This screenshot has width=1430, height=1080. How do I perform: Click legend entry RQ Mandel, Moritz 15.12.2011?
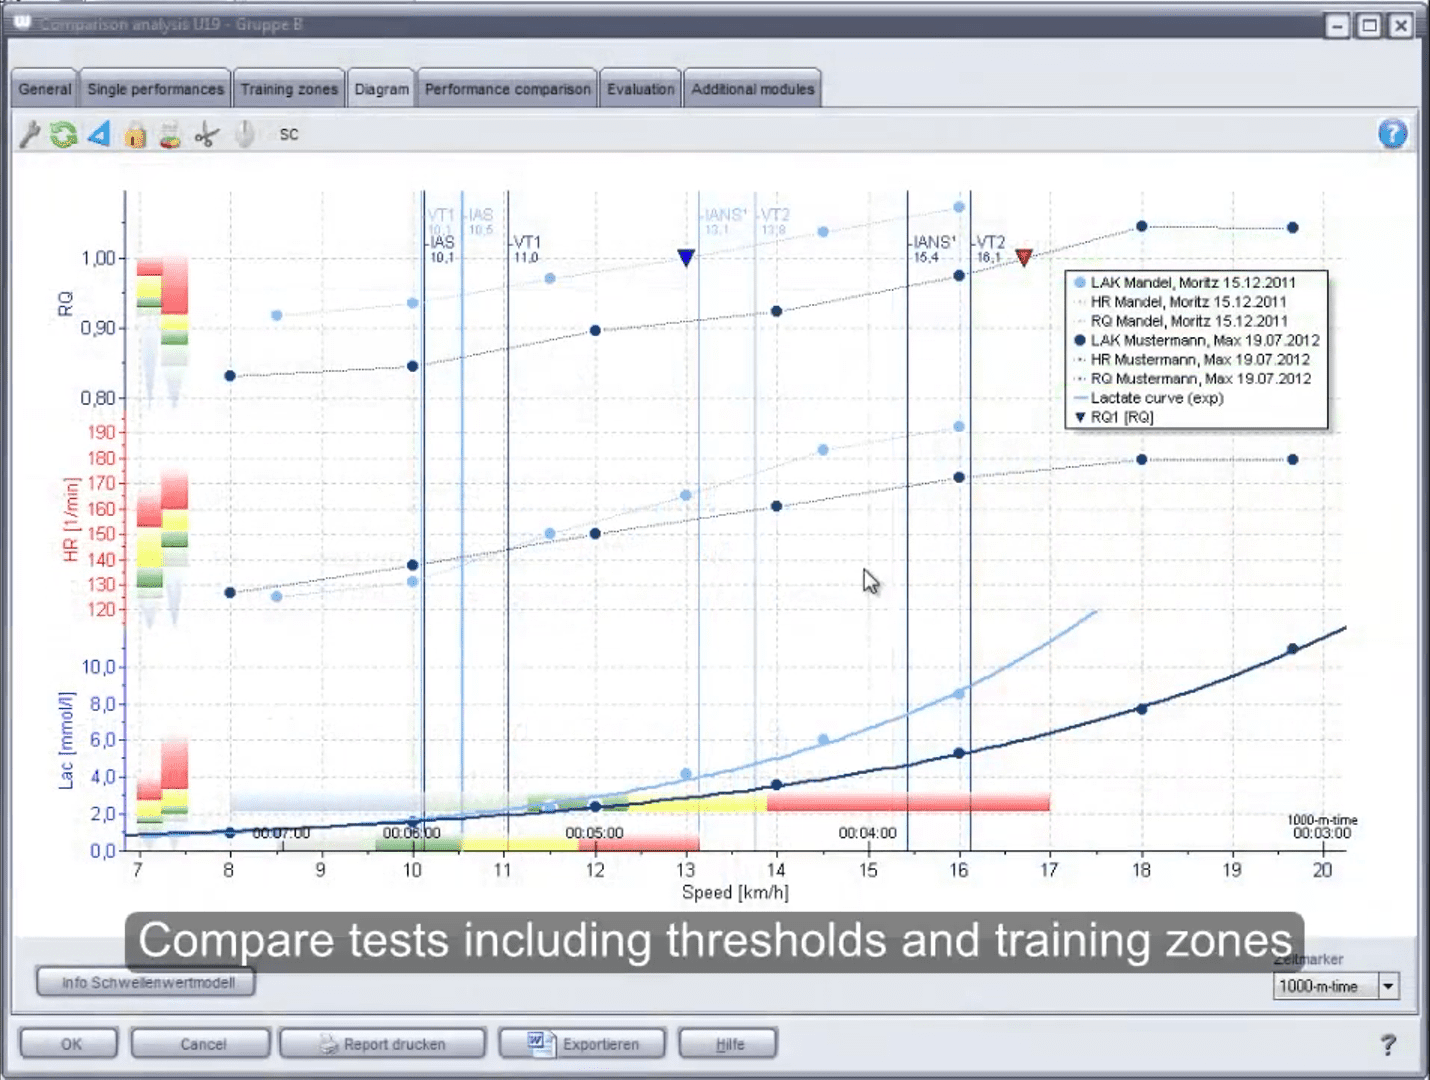click(x=1180, y=321)
